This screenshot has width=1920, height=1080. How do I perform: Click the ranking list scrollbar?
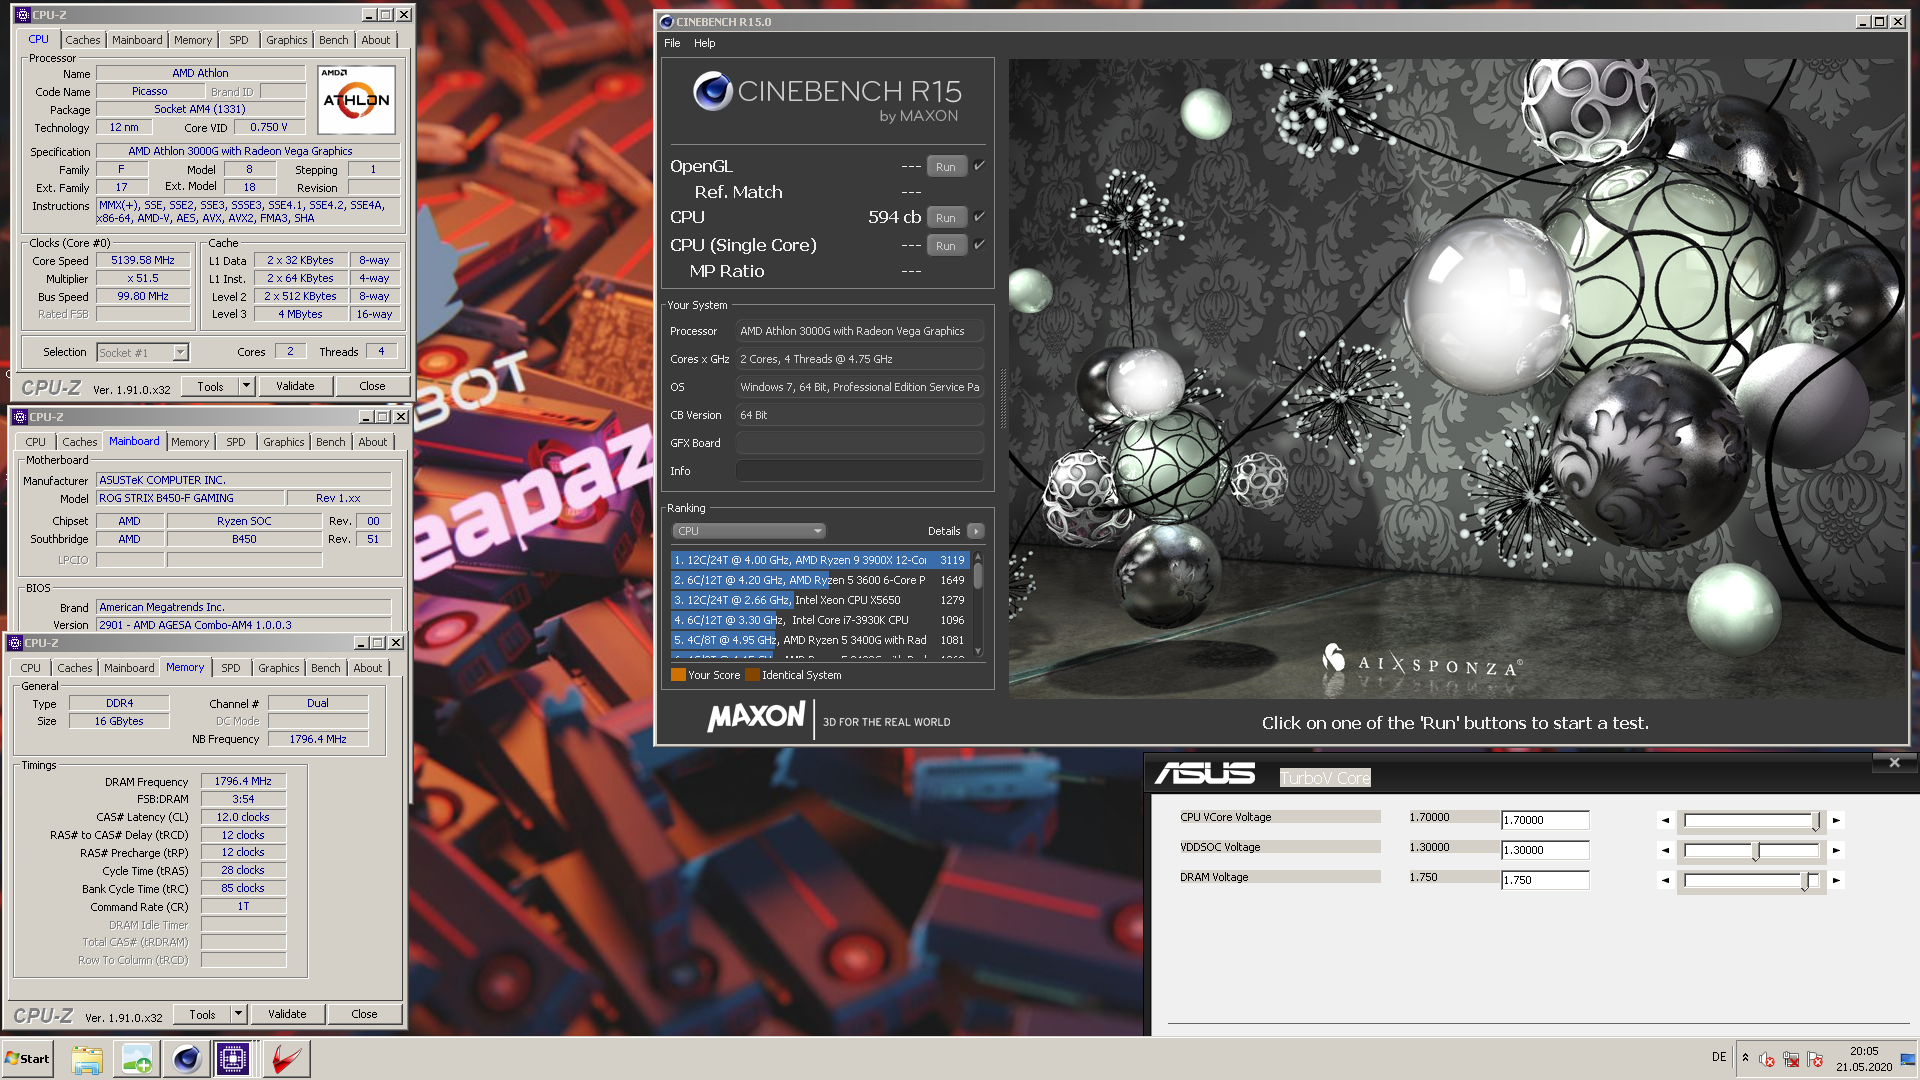click(978, 604)
